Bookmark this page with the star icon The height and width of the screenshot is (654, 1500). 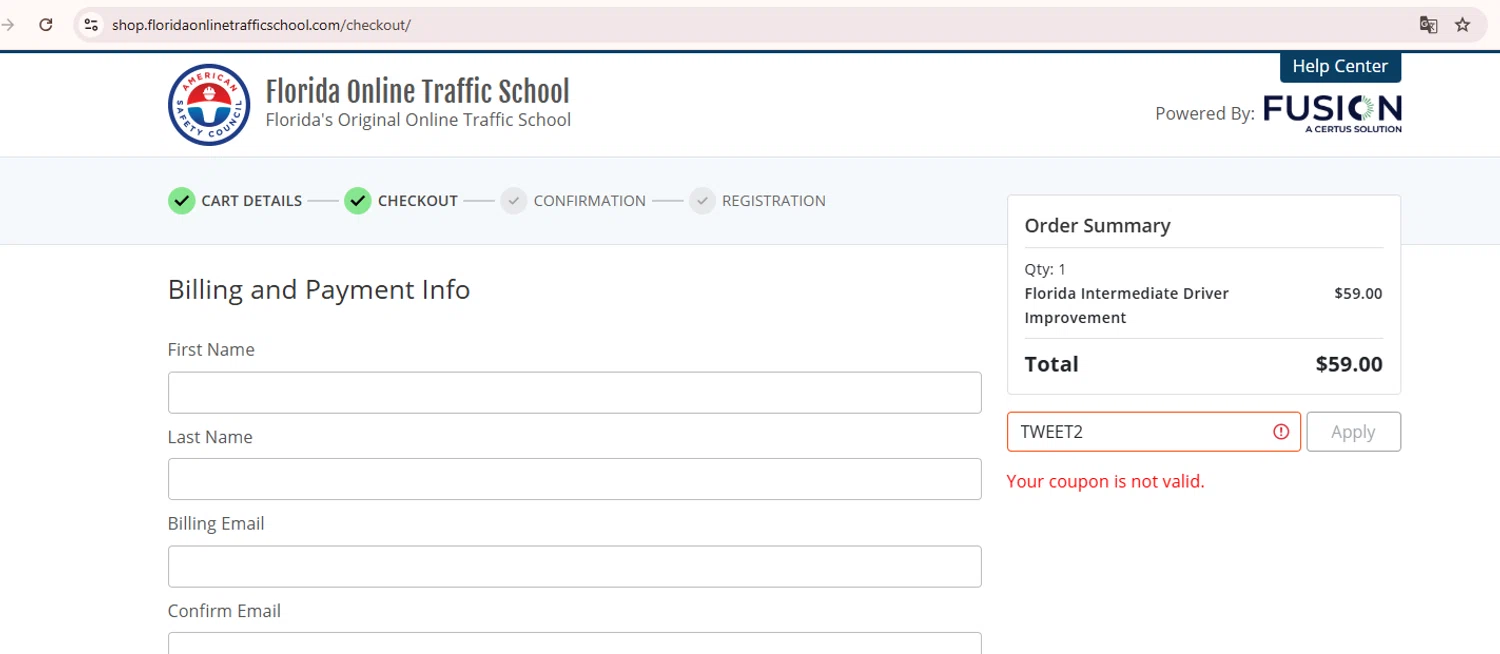pyautogui.click(x=1463, y=25)
